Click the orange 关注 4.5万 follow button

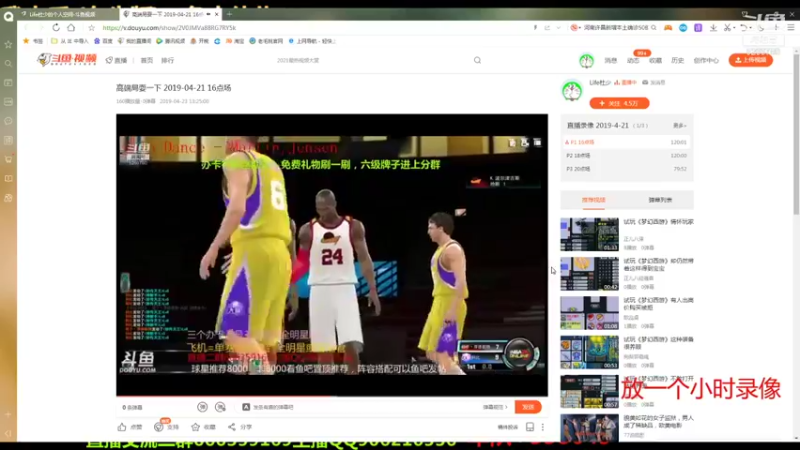click(x=619, y=103)
